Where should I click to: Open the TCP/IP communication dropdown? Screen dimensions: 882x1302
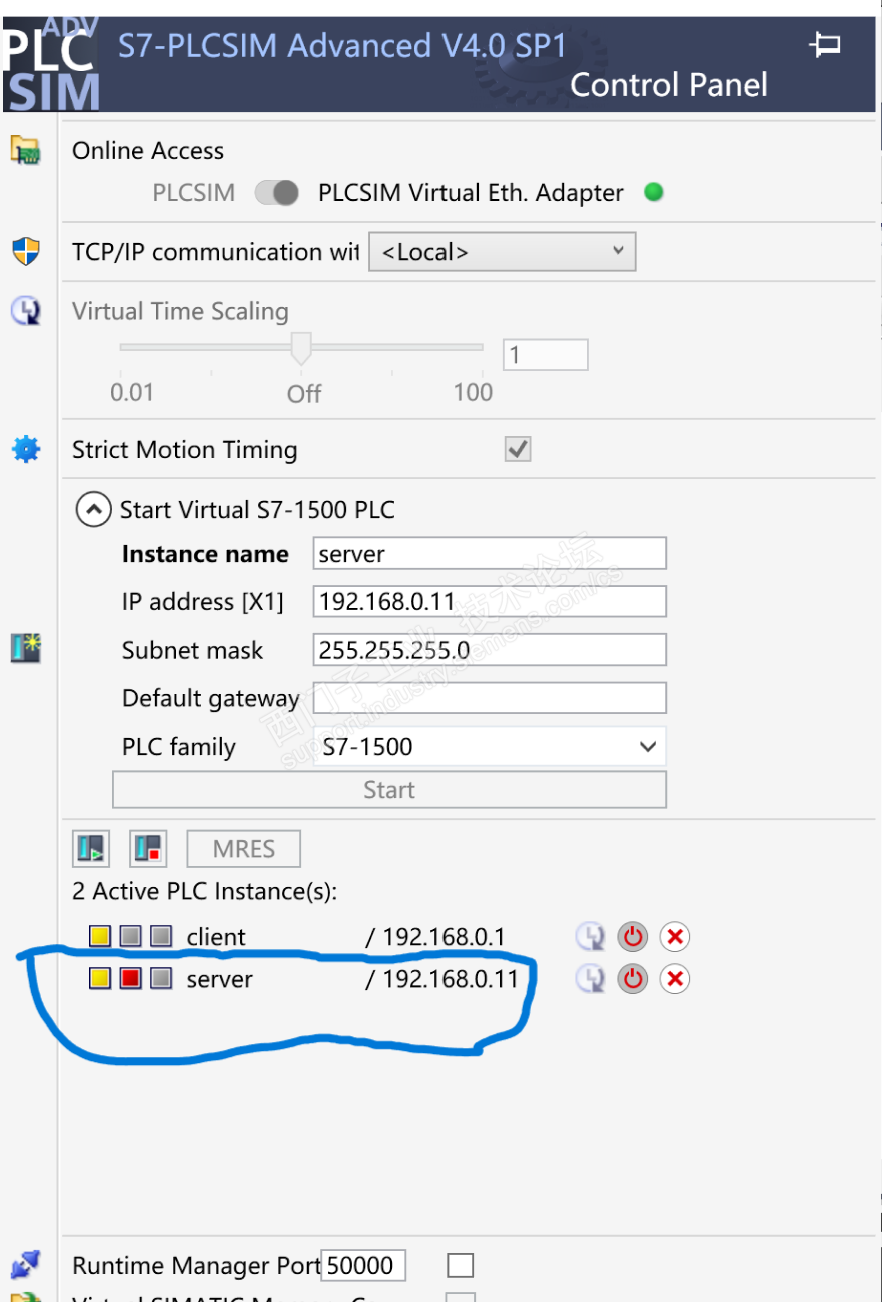[502, 252]
